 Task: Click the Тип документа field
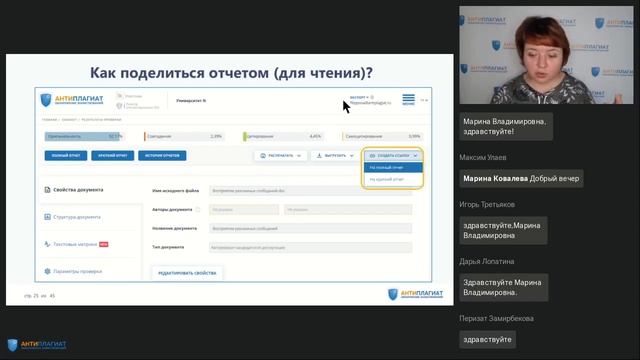click(x=311, y=247)
